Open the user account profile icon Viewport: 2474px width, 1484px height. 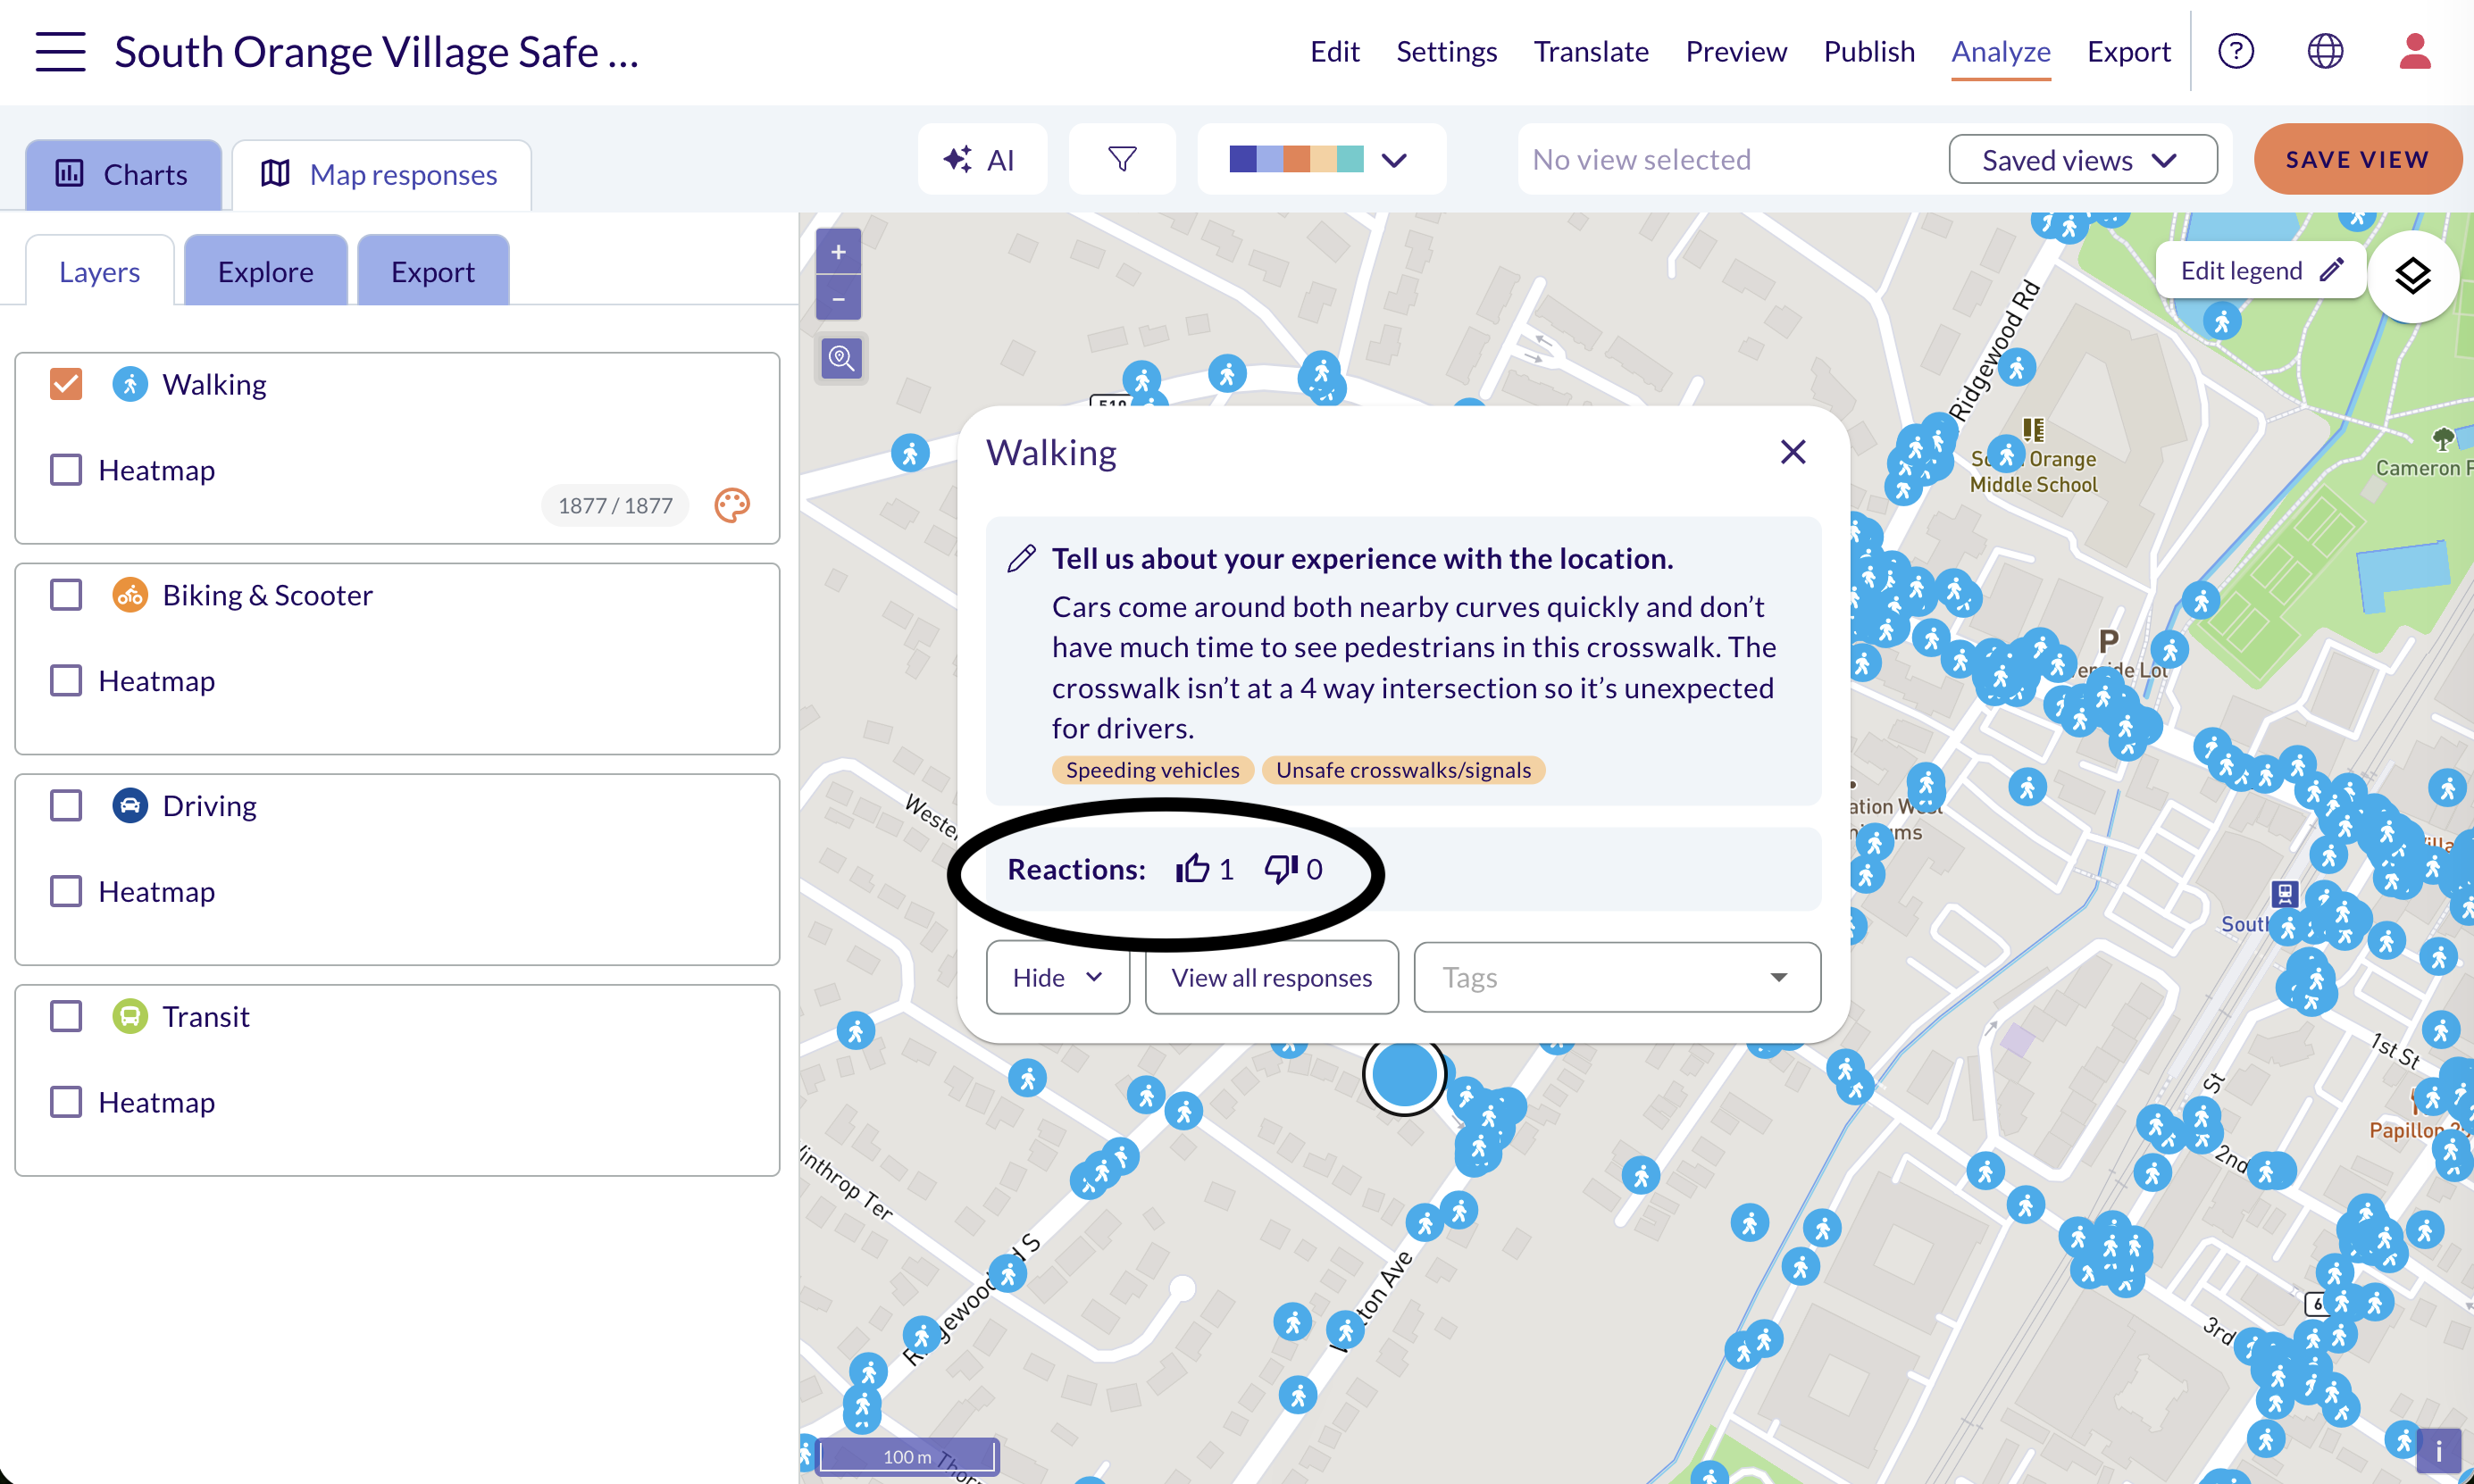2414,51
